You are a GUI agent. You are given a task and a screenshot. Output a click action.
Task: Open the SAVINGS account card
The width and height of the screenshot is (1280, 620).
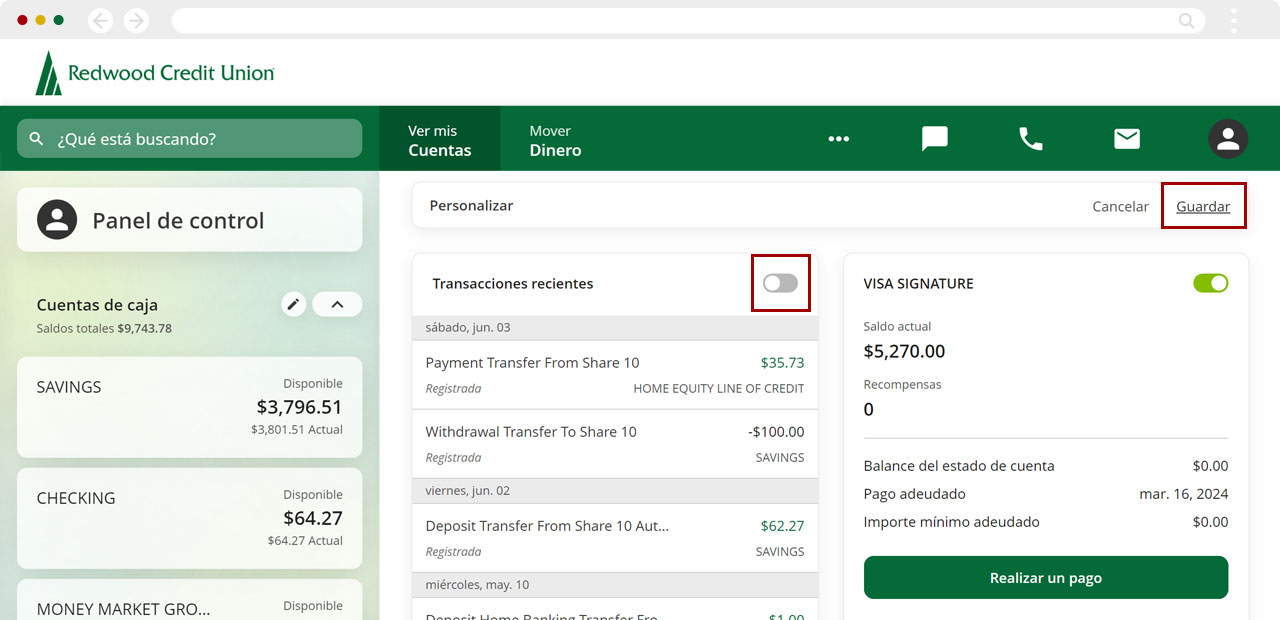coord(189,407)
